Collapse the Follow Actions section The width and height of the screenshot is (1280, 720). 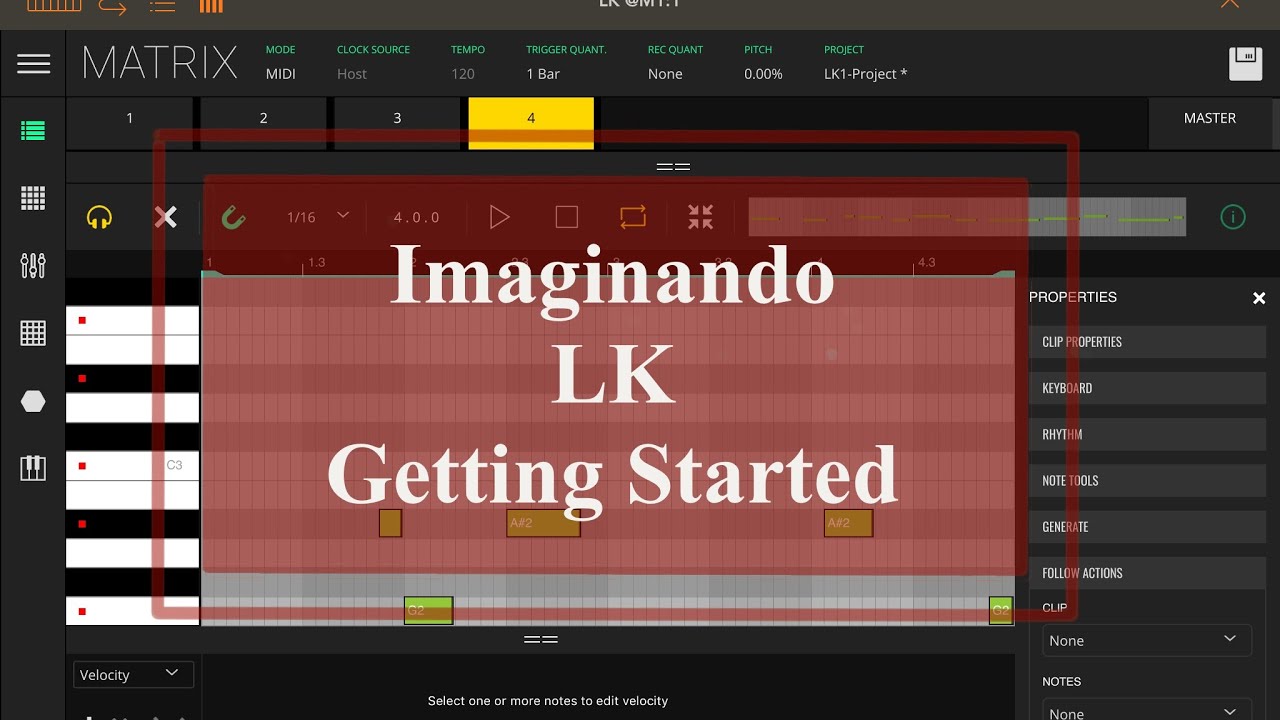click(1147, 573)
